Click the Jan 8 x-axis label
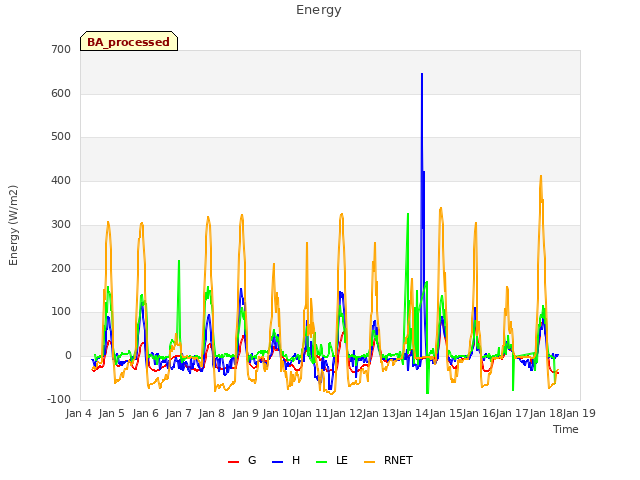 pyautogui.click(x=212, y=413)
